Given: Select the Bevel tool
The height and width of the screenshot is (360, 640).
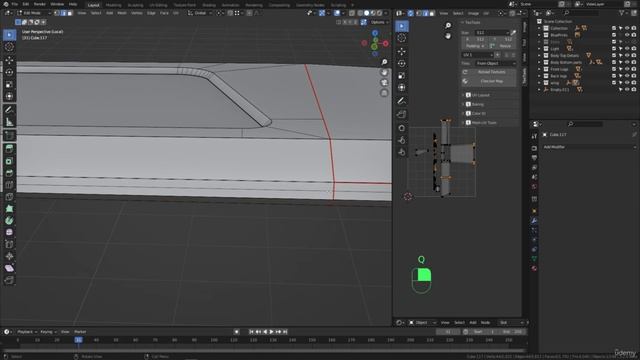Looking at the screenshot, I should pos(9,173).
